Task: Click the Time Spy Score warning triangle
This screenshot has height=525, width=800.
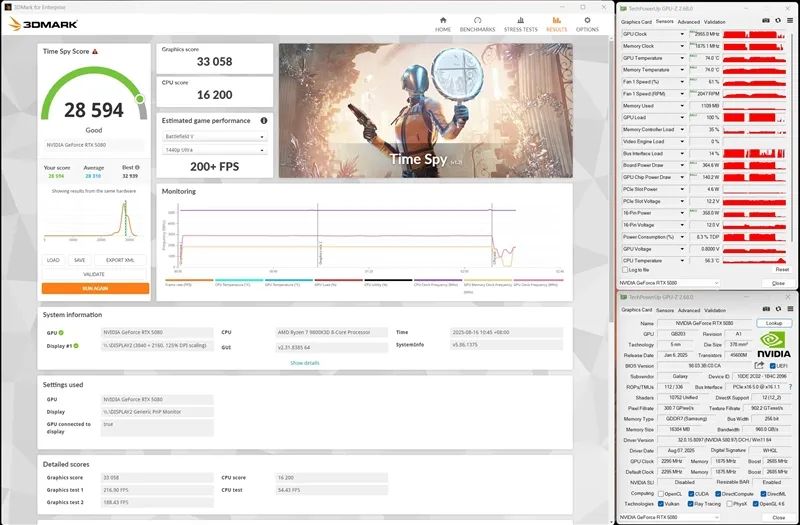Action: pyautogui.click(x=95, y=52)
